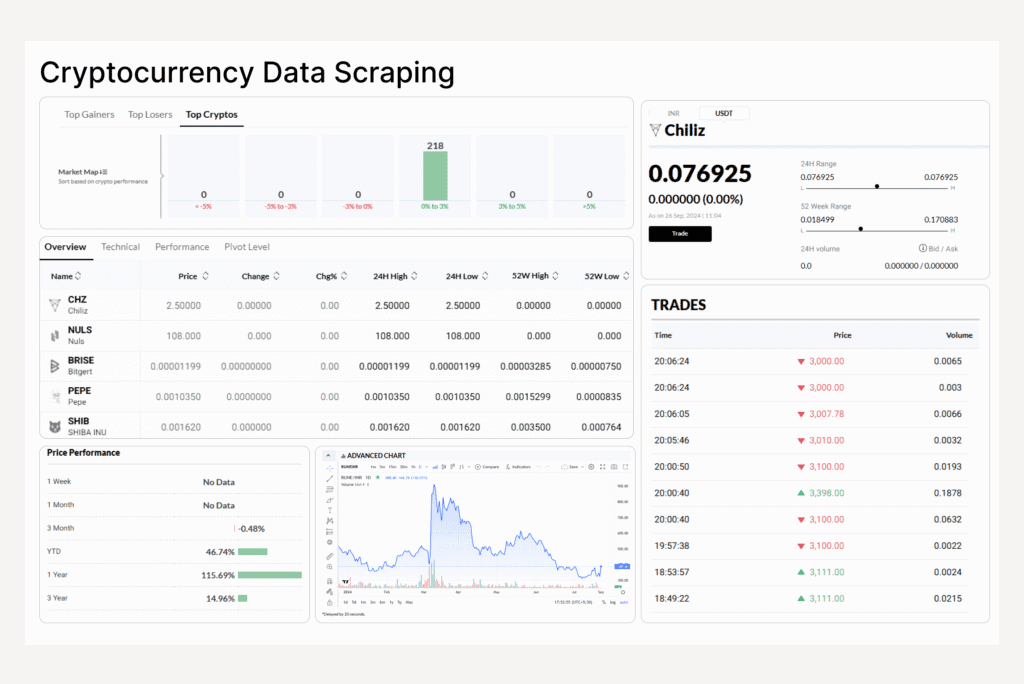
Task: Click the 52 Week Range slider marker
Action: point(860,229)
